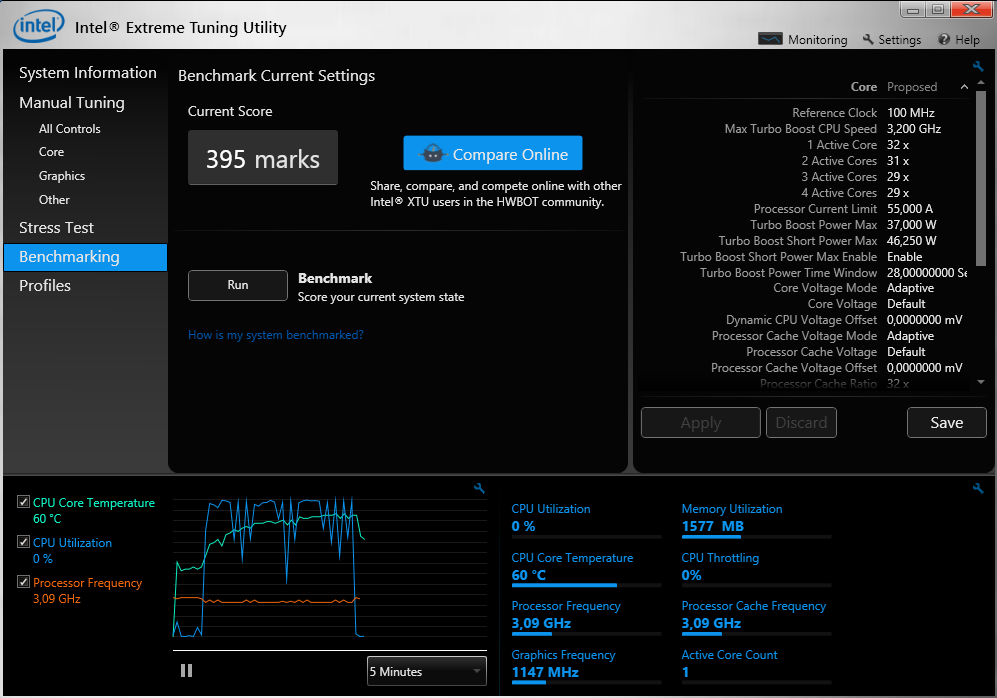Click the Processor Frequency progress bar
Viewport: 997px width, 698px height.
pyautogui.click(x=586, y=634)
